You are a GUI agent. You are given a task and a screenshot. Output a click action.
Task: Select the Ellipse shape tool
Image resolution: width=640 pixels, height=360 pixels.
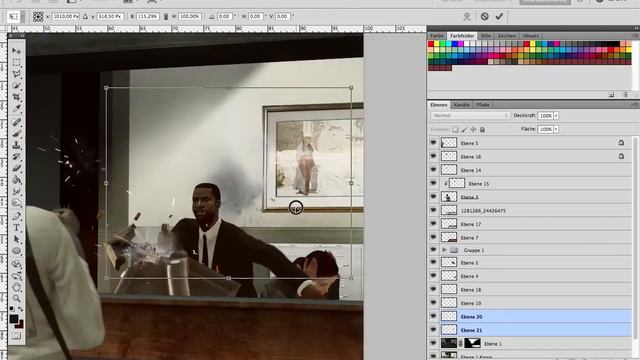pyautogui.click(x=16, y=251)
